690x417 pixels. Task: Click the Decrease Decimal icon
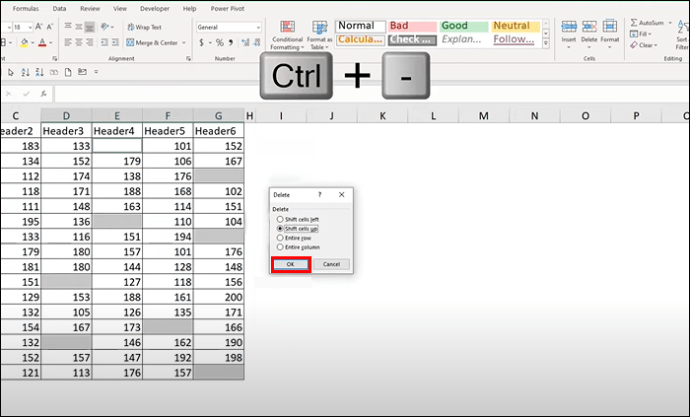click(x=256, y=43)
